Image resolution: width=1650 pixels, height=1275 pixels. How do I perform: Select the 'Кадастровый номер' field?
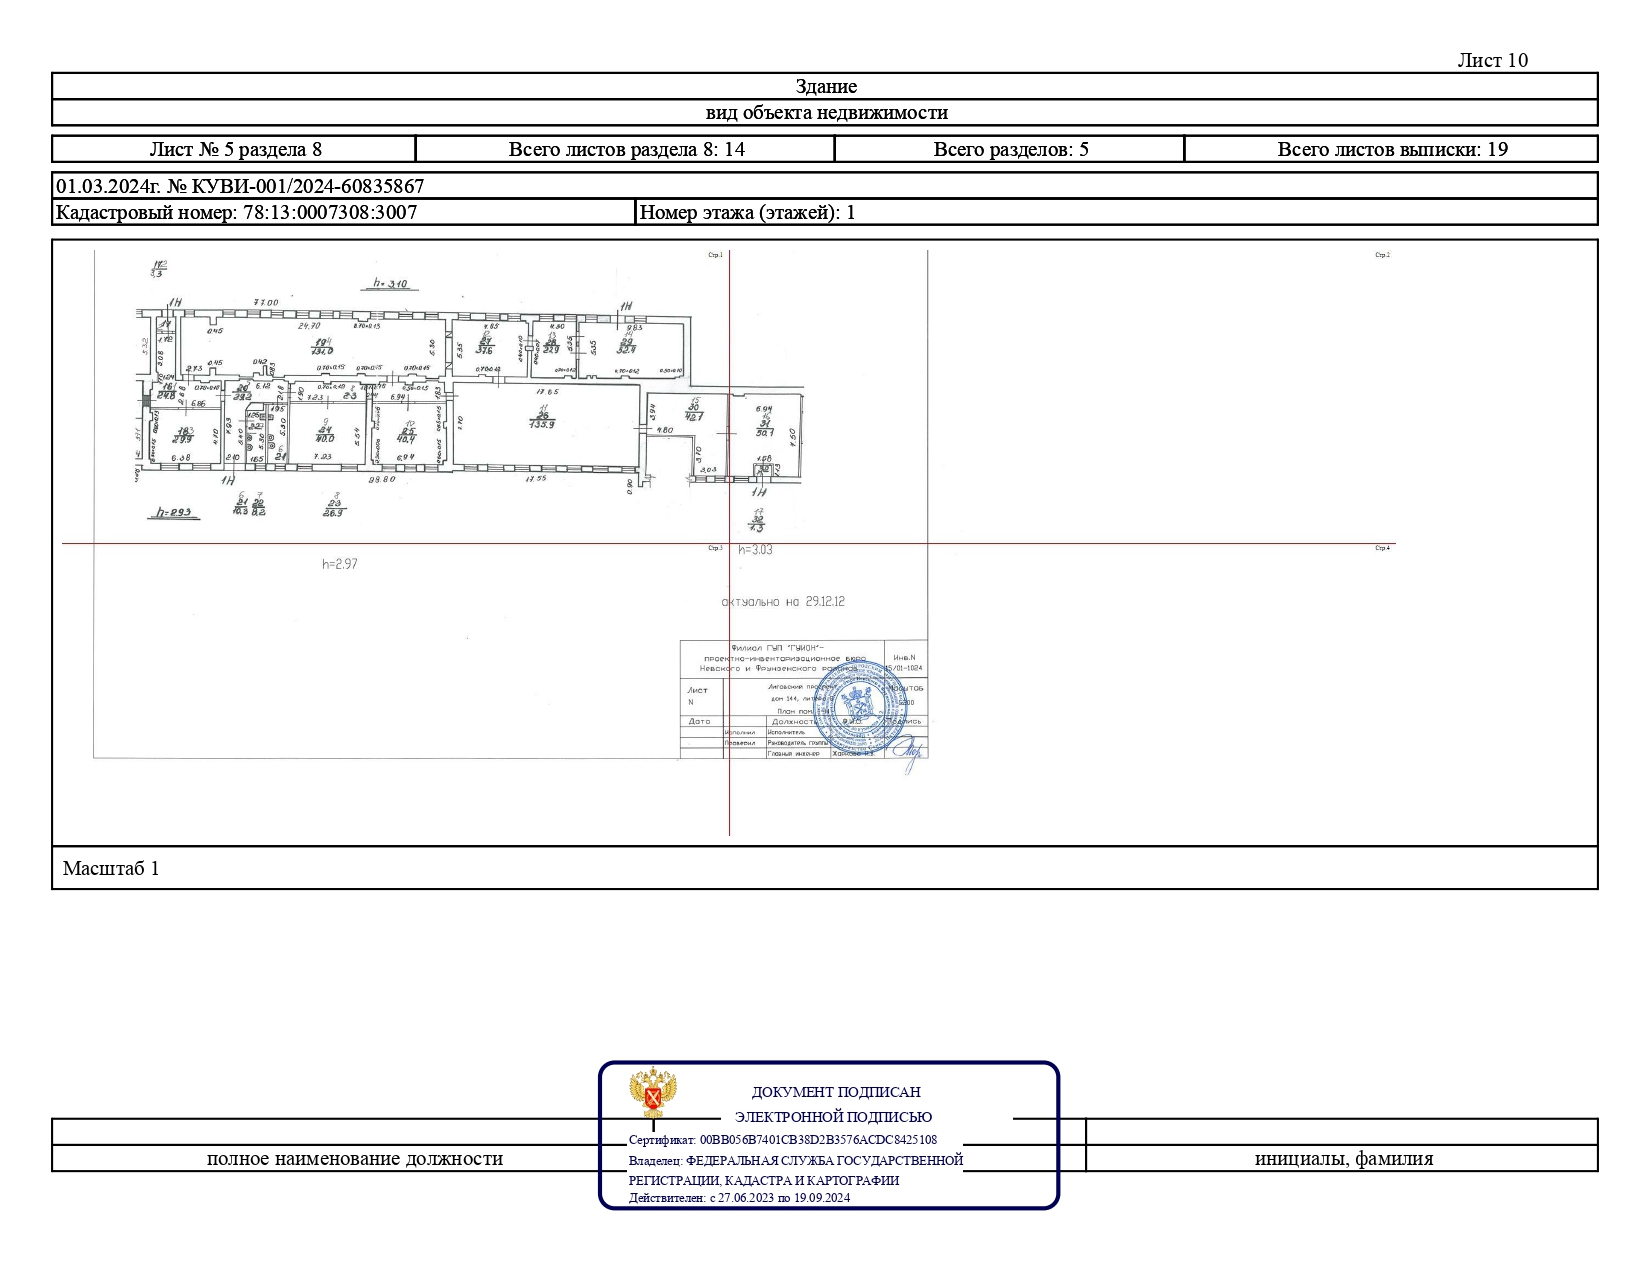pyautogui.click(x=236, y=212)
